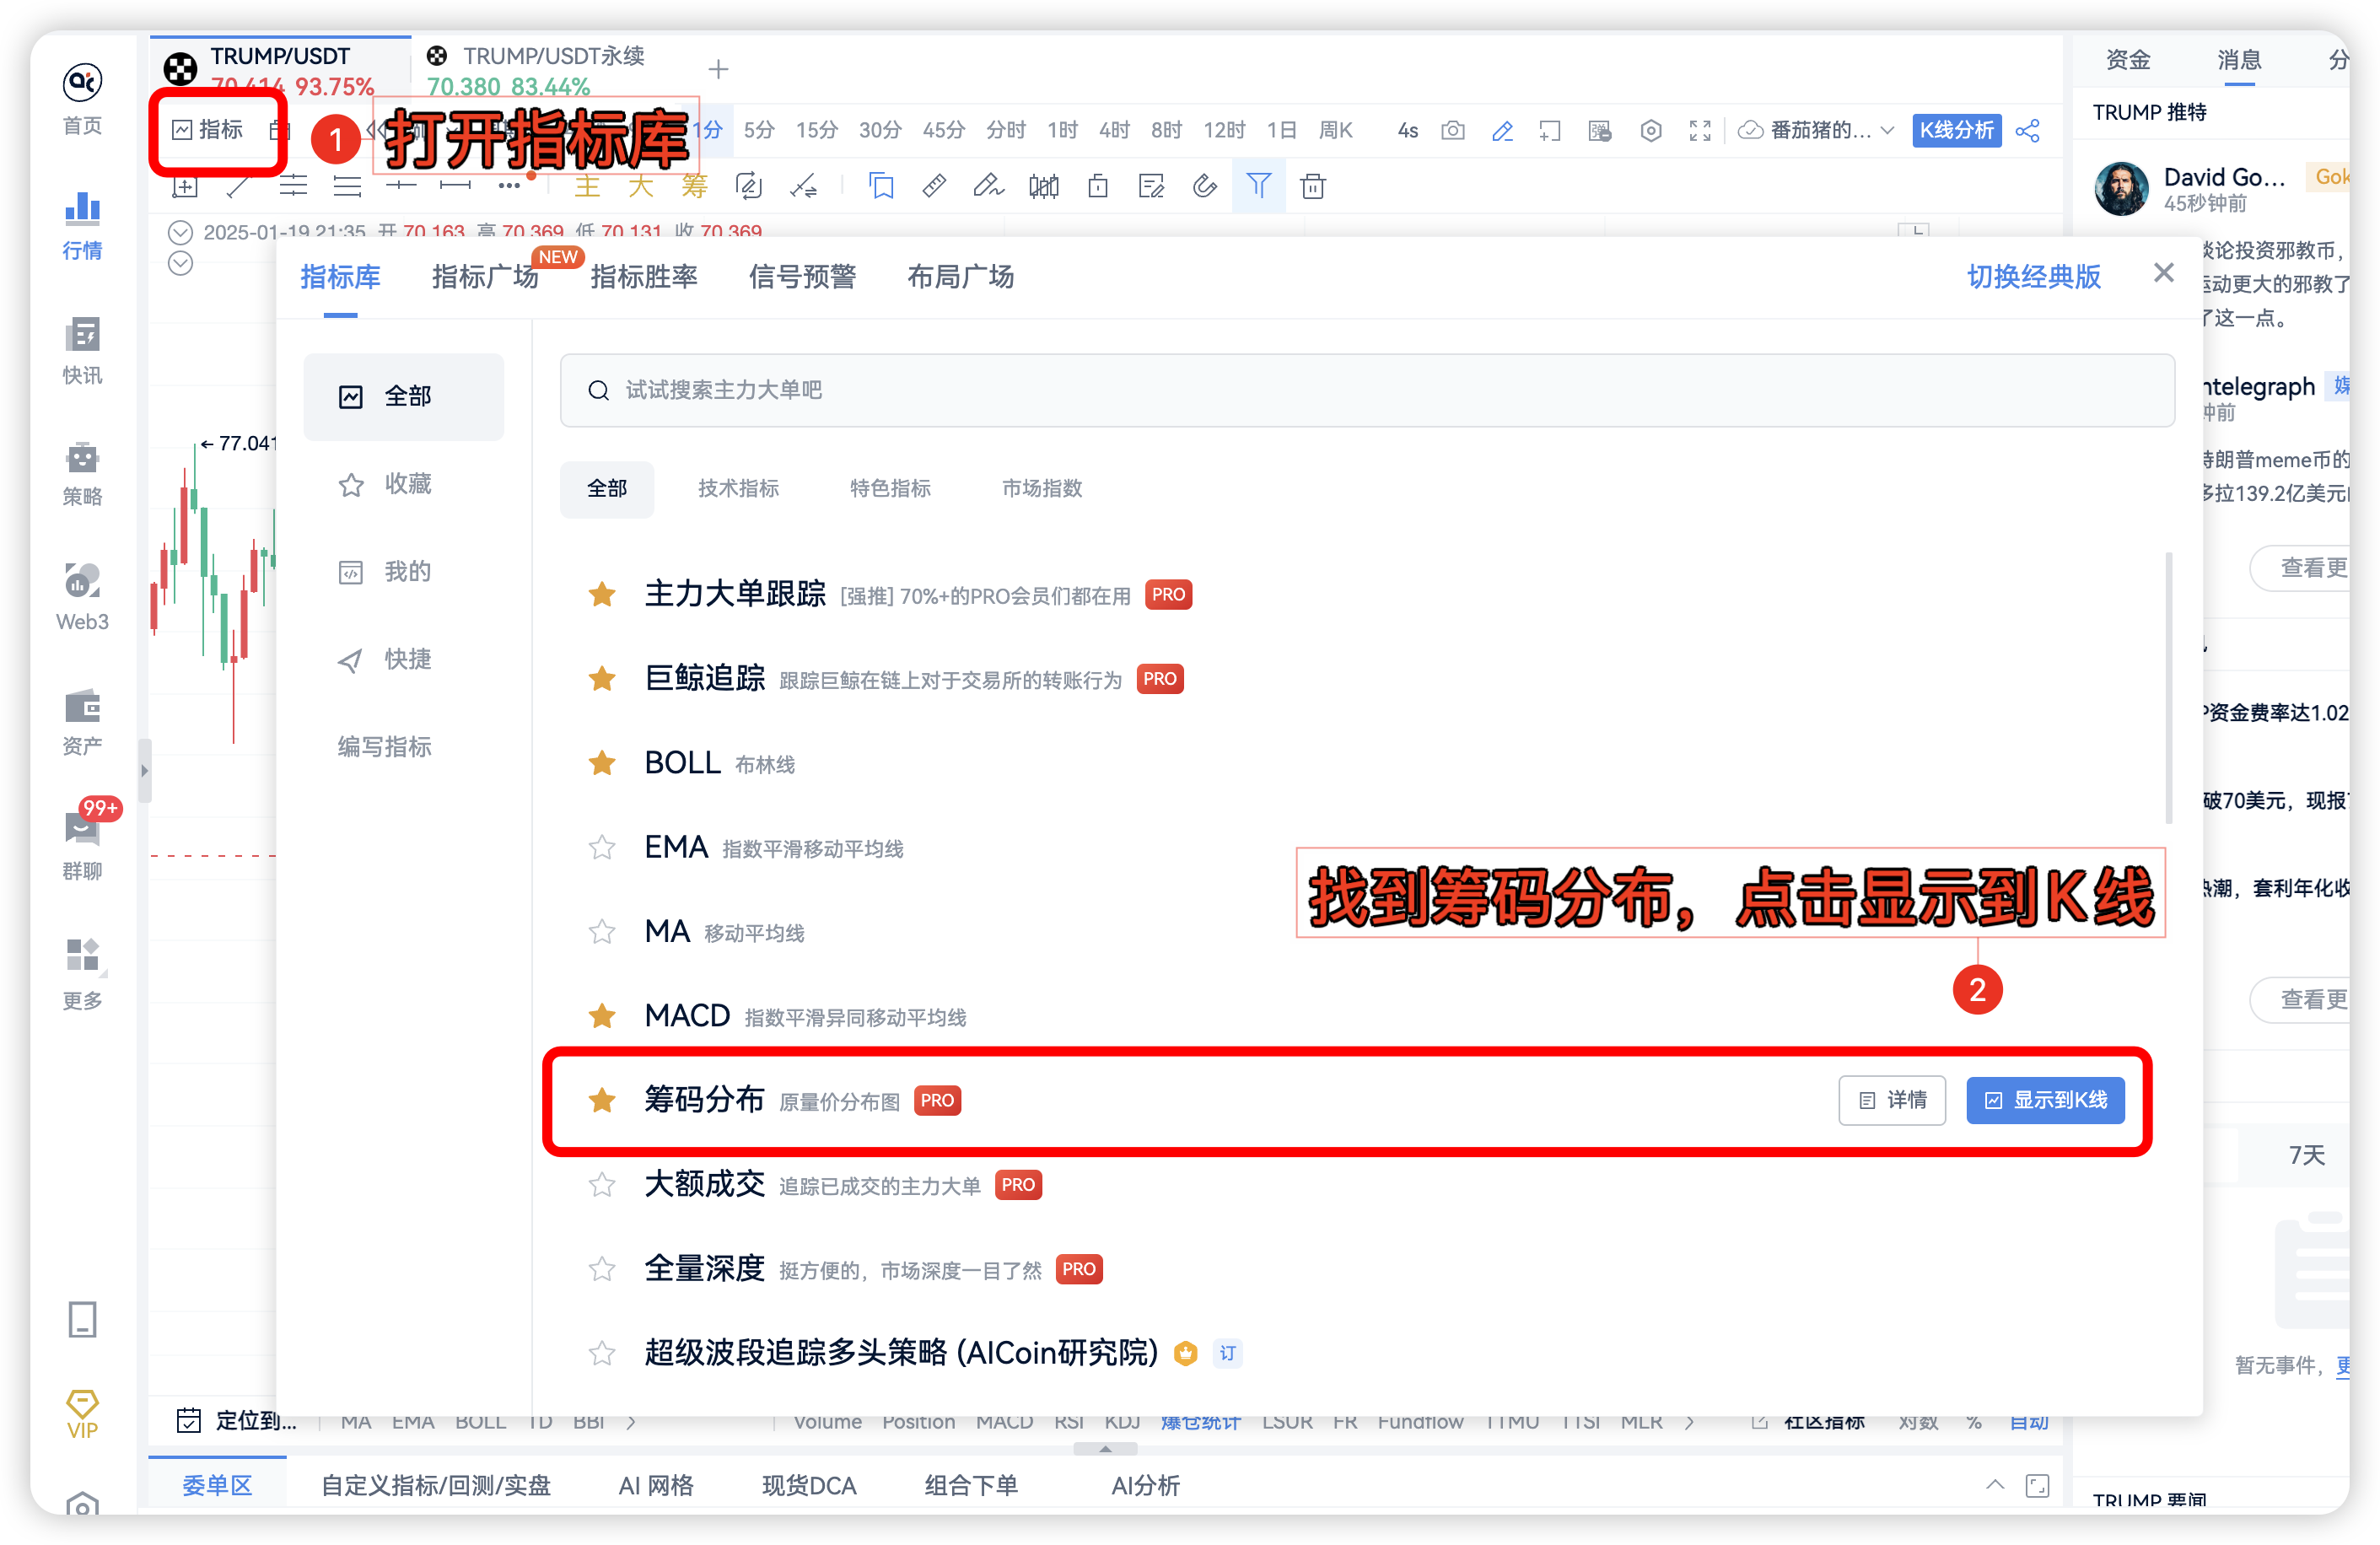
Task: Expand the left panel side arrow handle
Action: [144, 770]
